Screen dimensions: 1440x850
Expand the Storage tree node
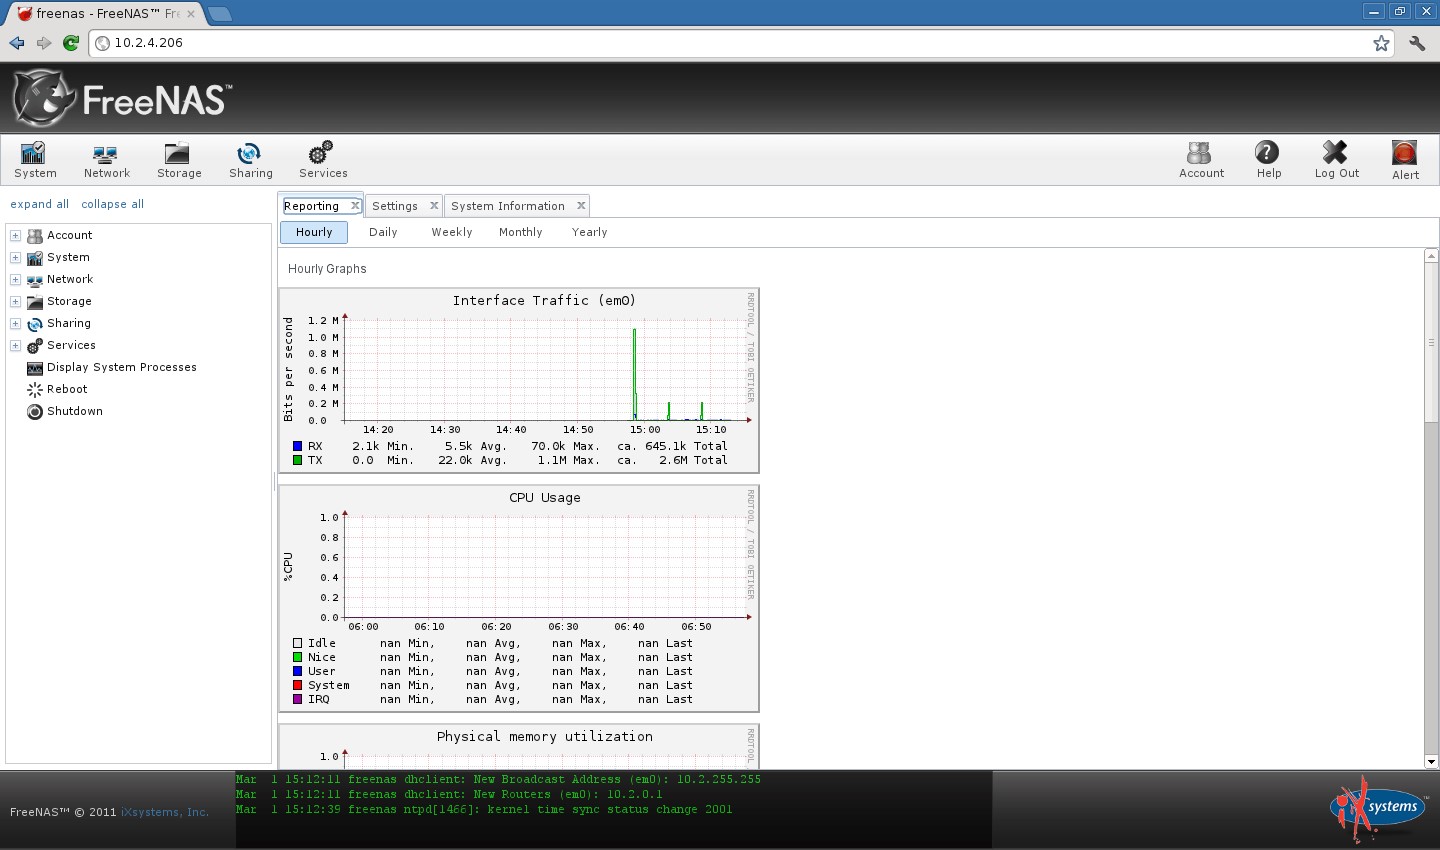pos(15,301)
